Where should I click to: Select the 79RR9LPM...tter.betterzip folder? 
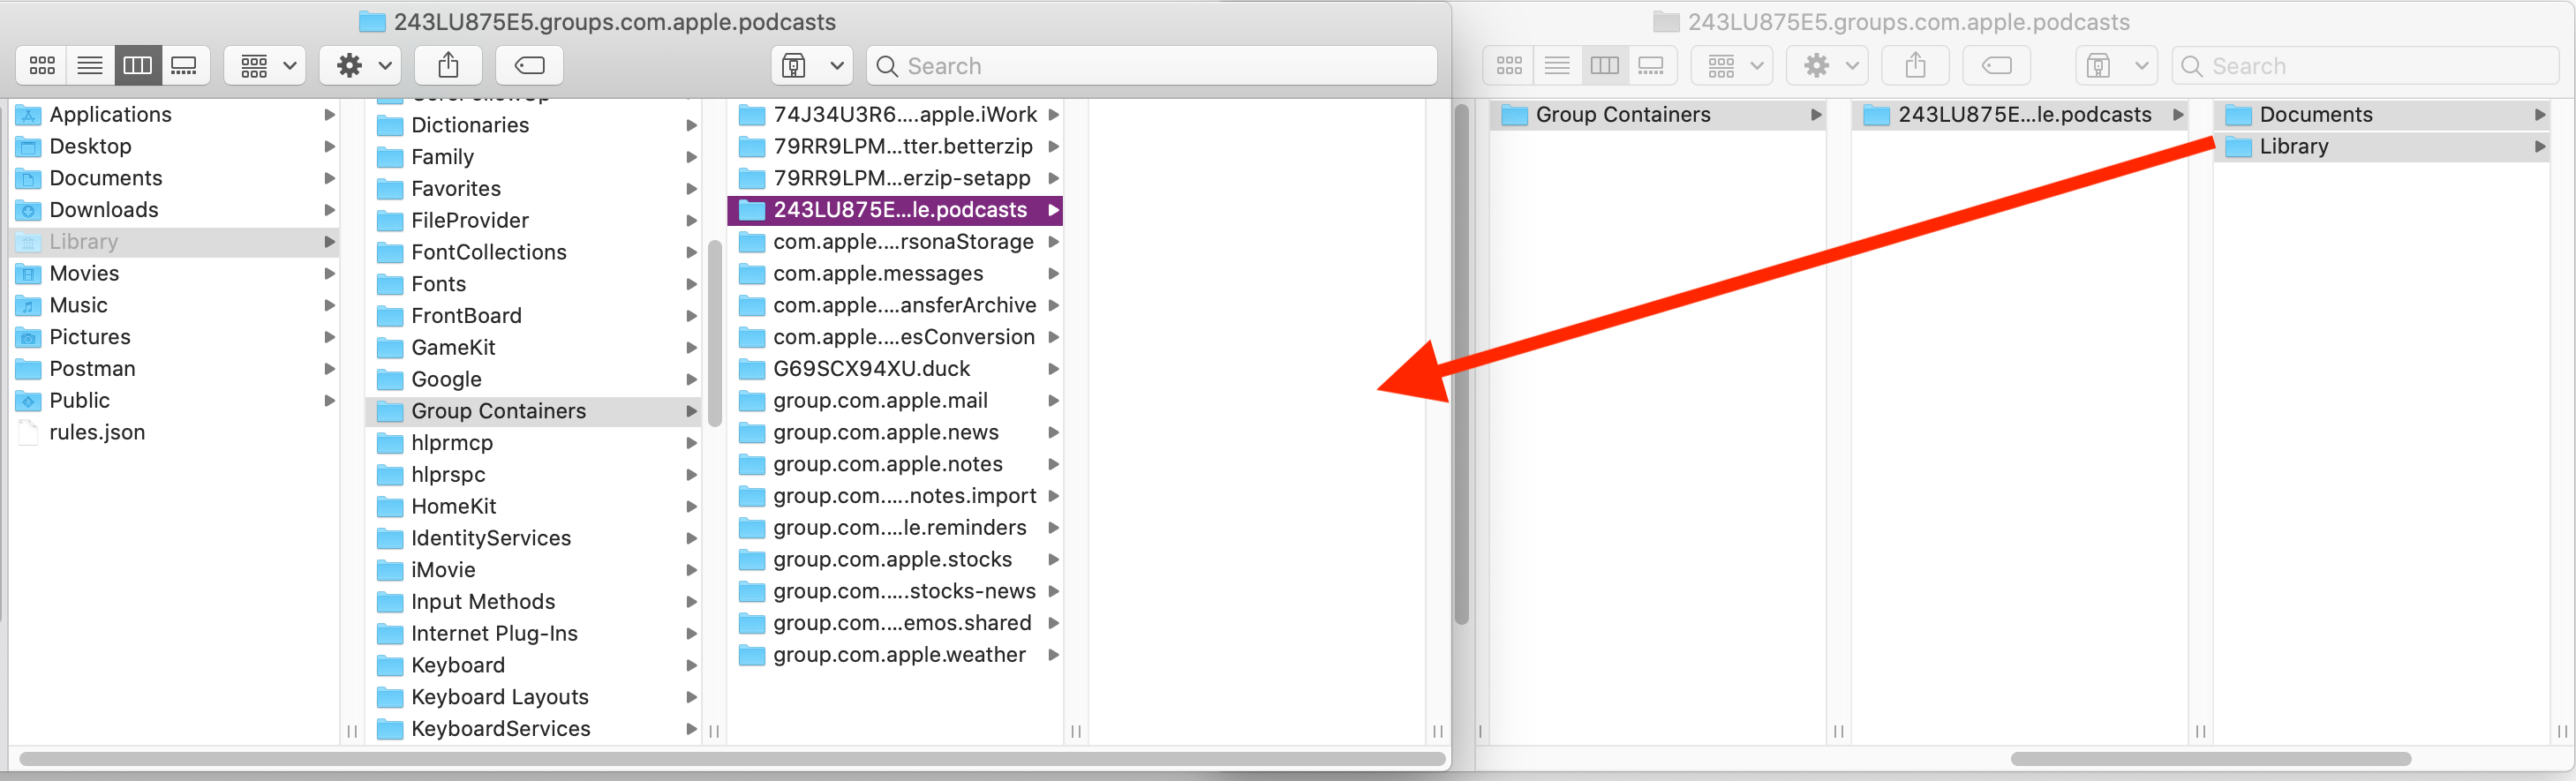click(896, 146)
